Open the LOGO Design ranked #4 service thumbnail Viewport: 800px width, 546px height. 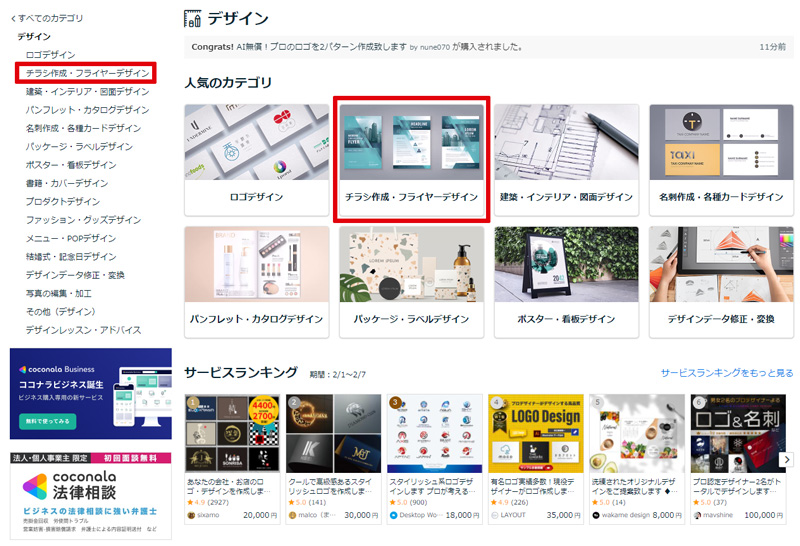536,432
